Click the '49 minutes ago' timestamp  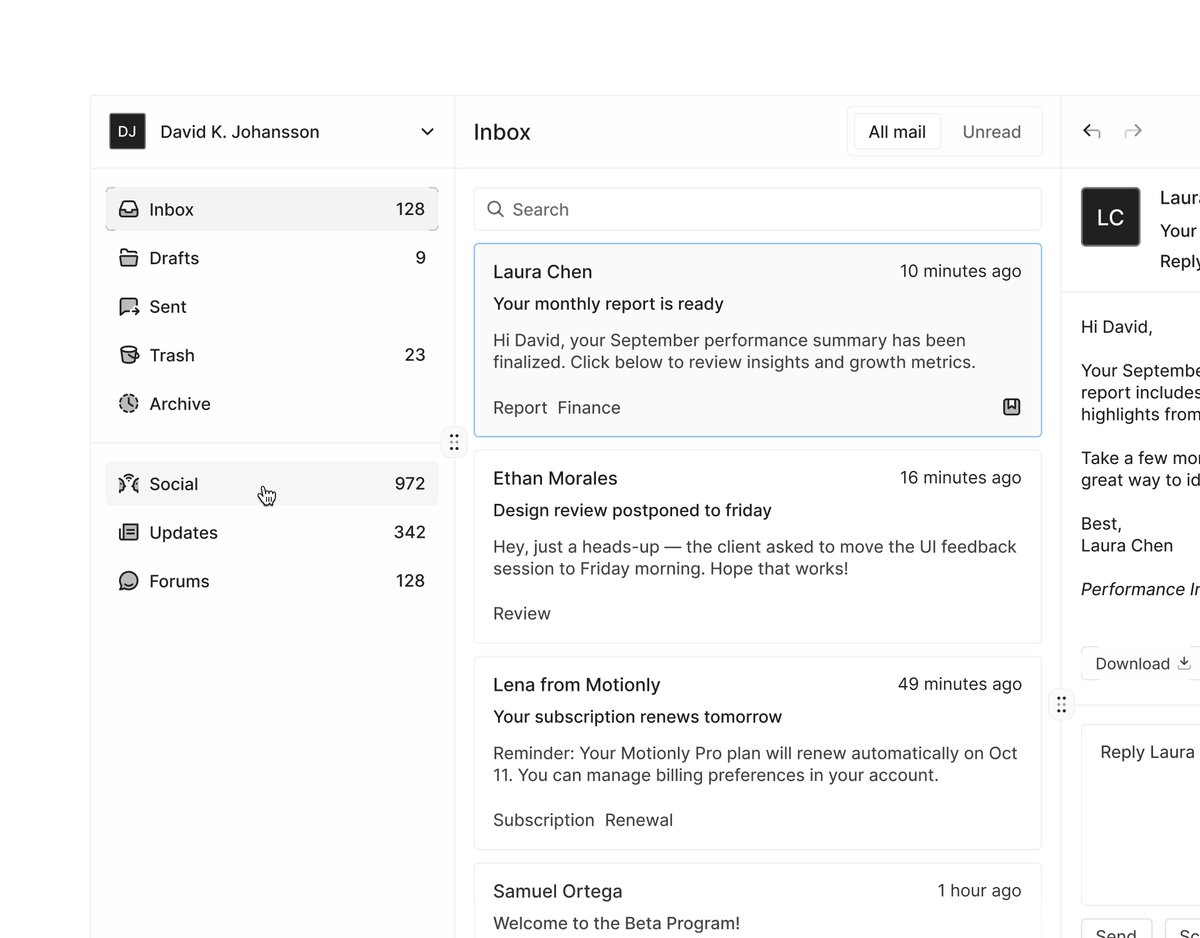pos(960,684)
